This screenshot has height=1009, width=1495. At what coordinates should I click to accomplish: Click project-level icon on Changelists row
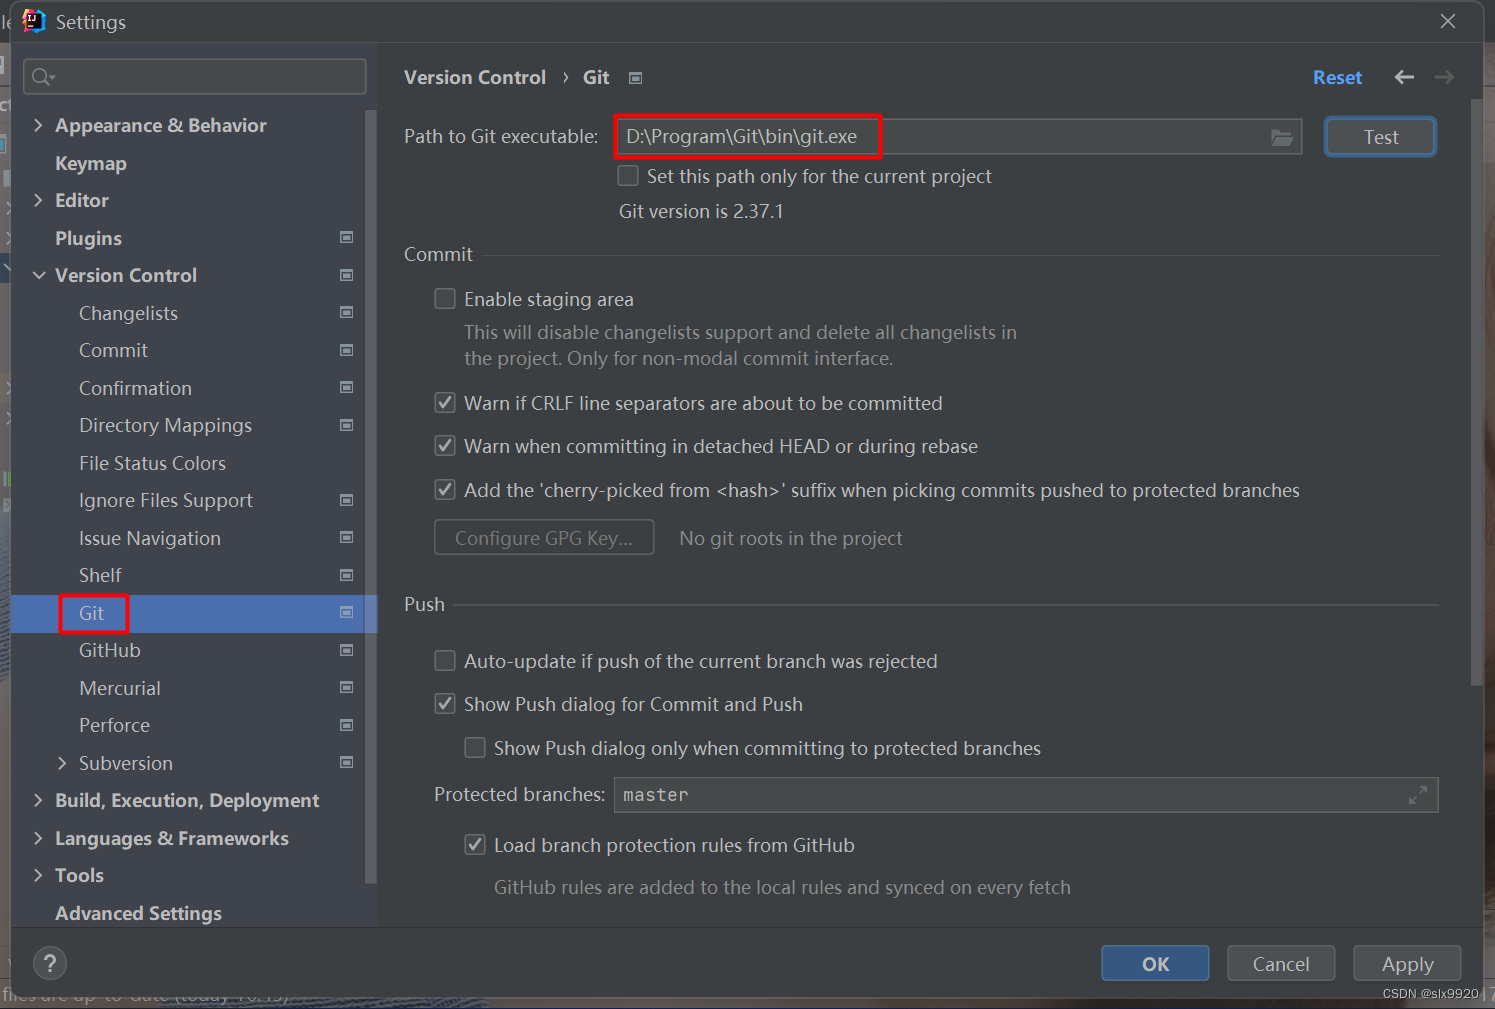(347, 312)
